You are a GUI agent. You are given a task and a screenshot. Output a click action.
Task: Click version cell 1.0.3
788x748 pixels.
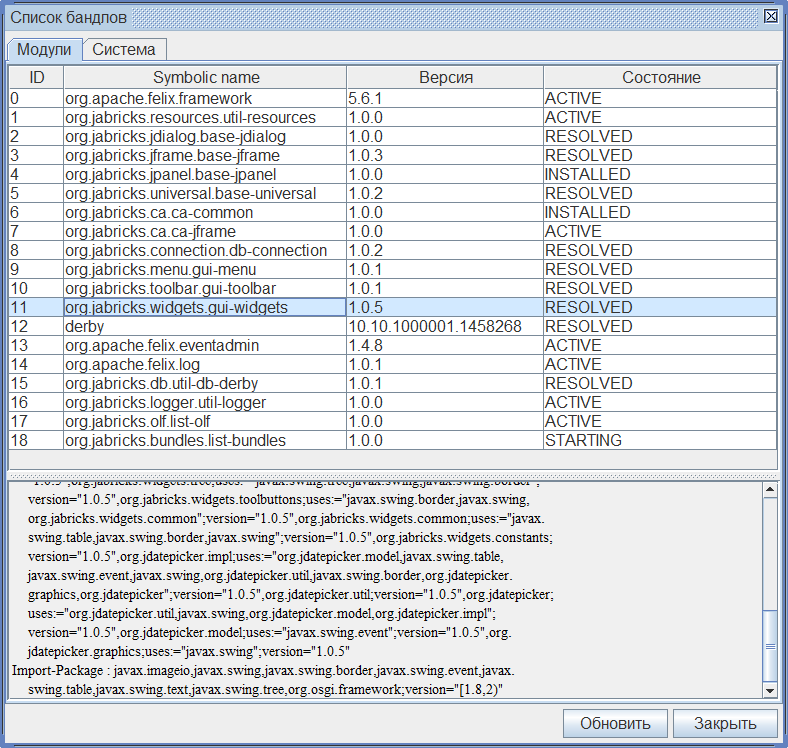(x=445, y=155)
